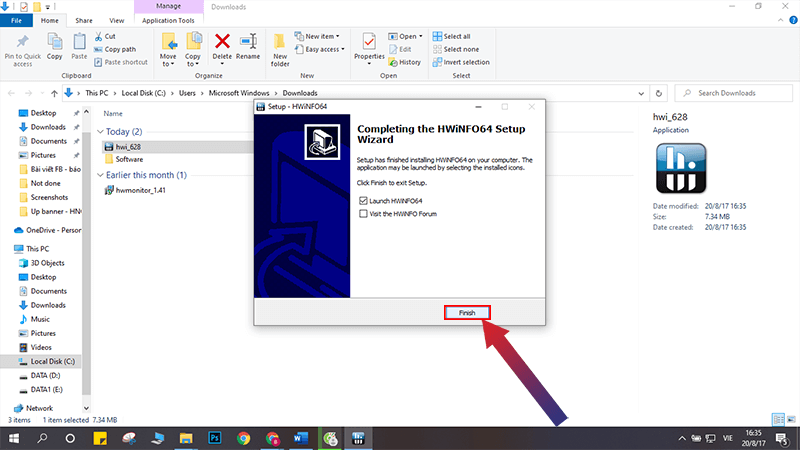Screen dimensions: 800x450
Task: Click HWiNFO setup taskbar icon
Action: 358,438
